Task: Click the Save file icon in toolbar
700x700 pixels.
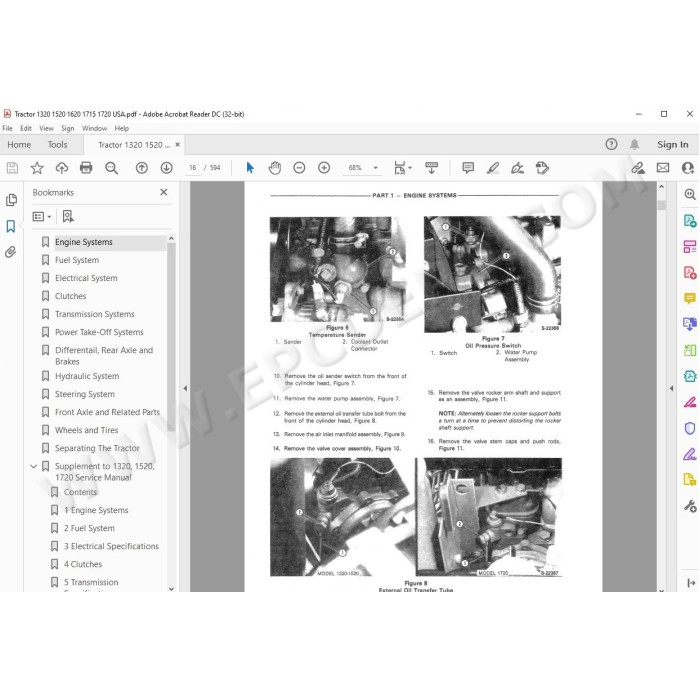Action: tap(12, 168)
